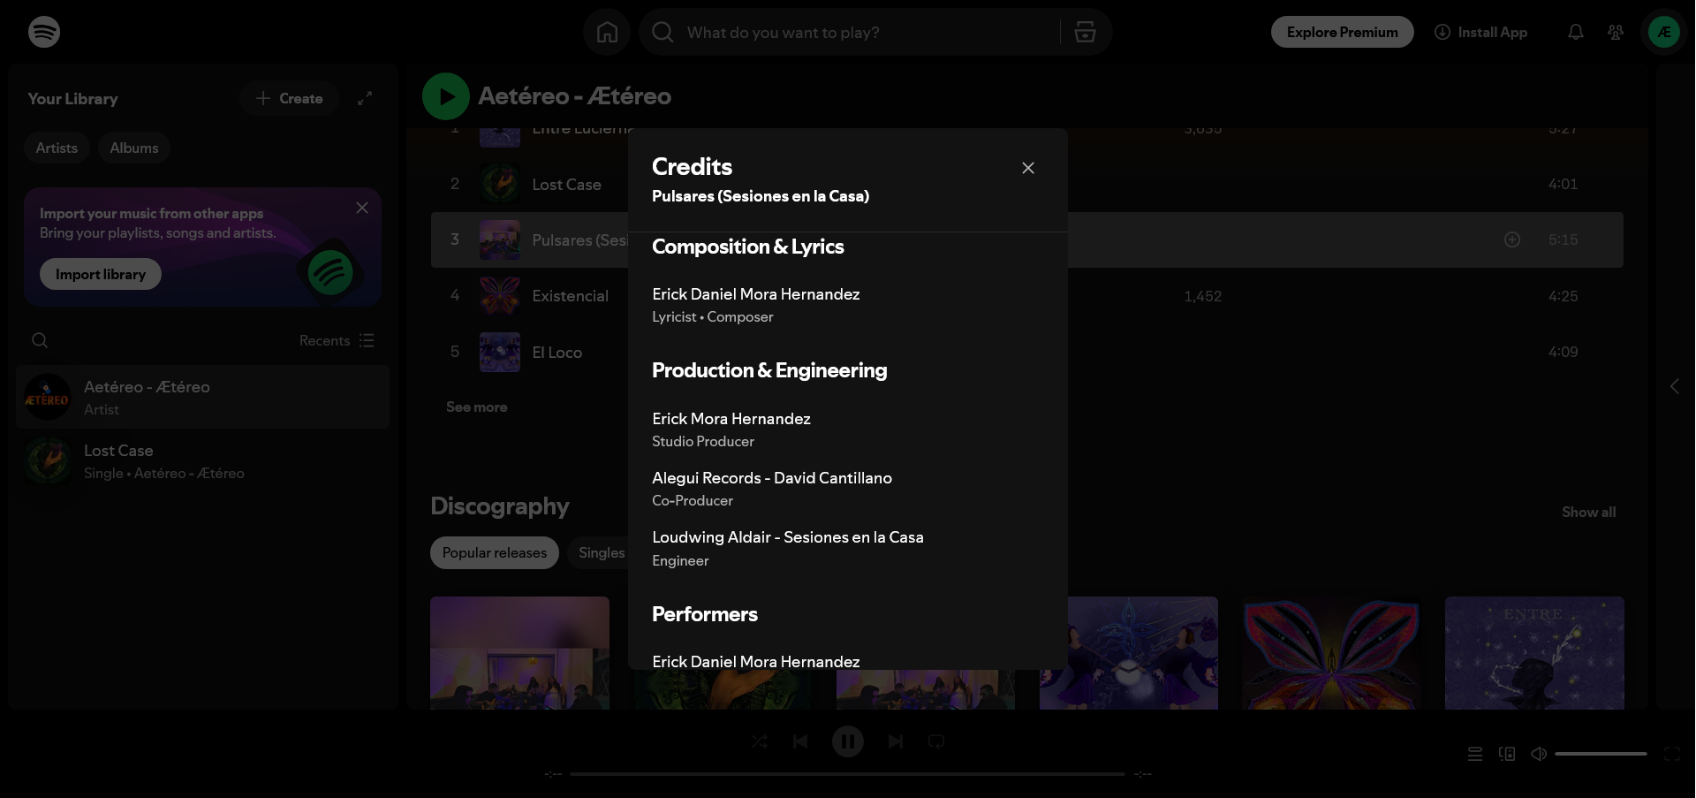The height and width of the screenshot is (798, 1696).
Task: Click Existencial butterfly cover art
Action: pos(500,296)
